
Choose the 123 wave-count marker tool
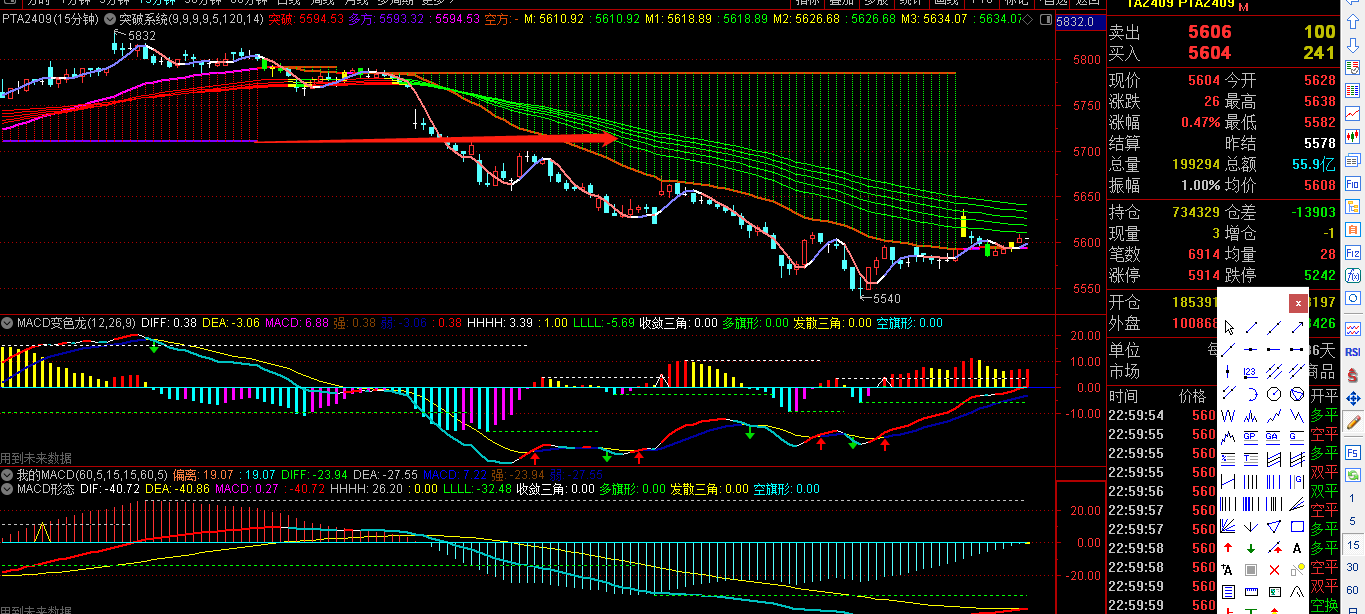(1250, 371)
